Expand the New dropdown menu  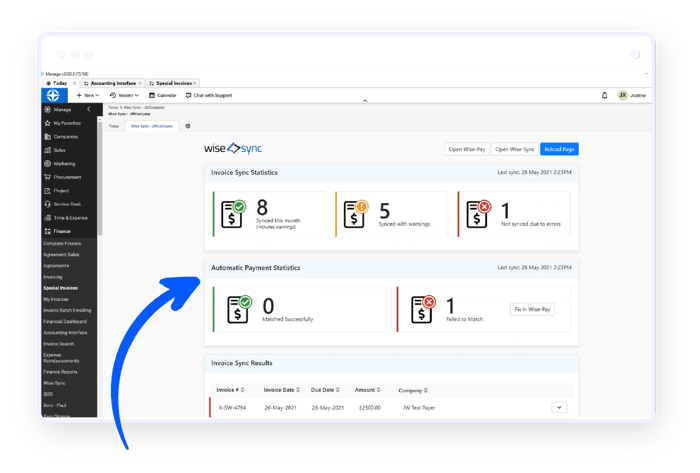(x=88, y=95)
